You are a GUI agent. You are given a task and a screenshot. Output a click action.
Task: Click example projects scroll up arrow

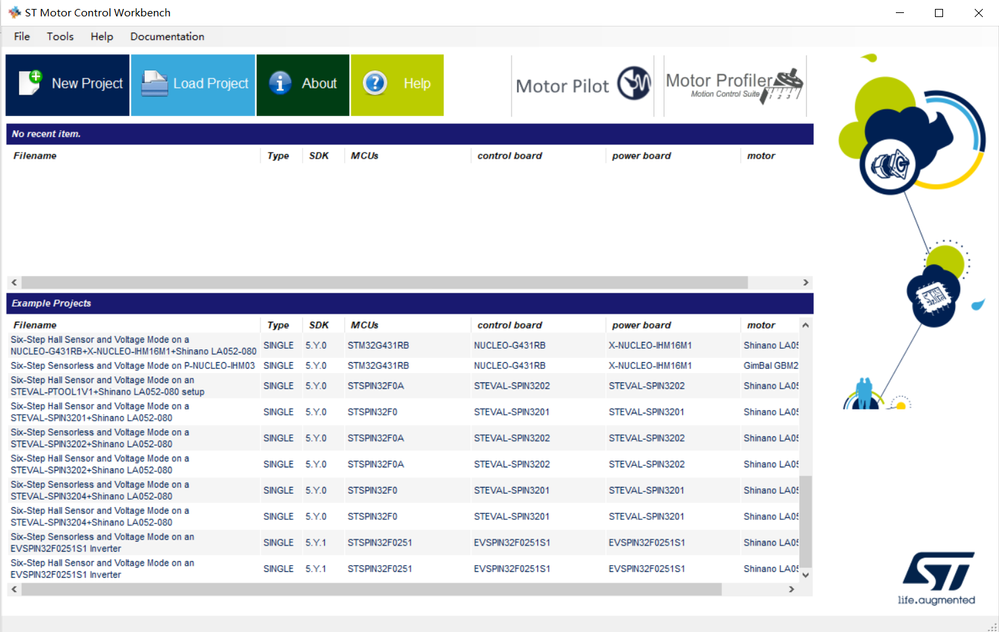(x=805, y=325)
